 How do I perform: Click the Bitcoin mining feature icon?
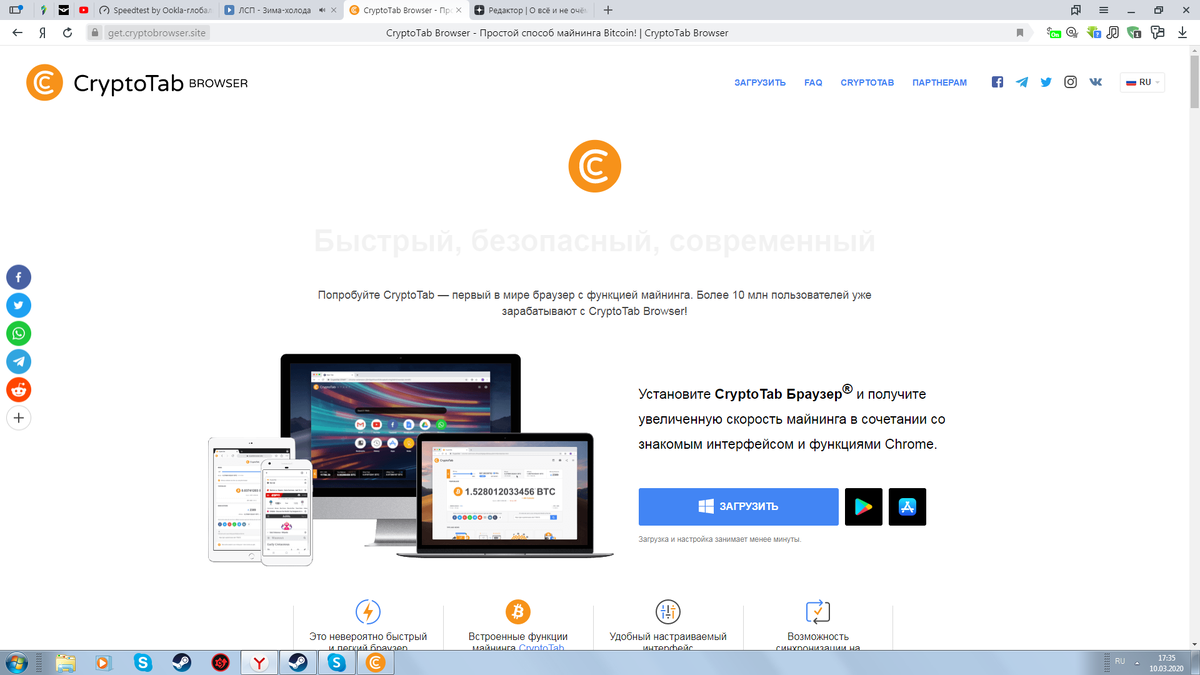[x=518, y=611]
